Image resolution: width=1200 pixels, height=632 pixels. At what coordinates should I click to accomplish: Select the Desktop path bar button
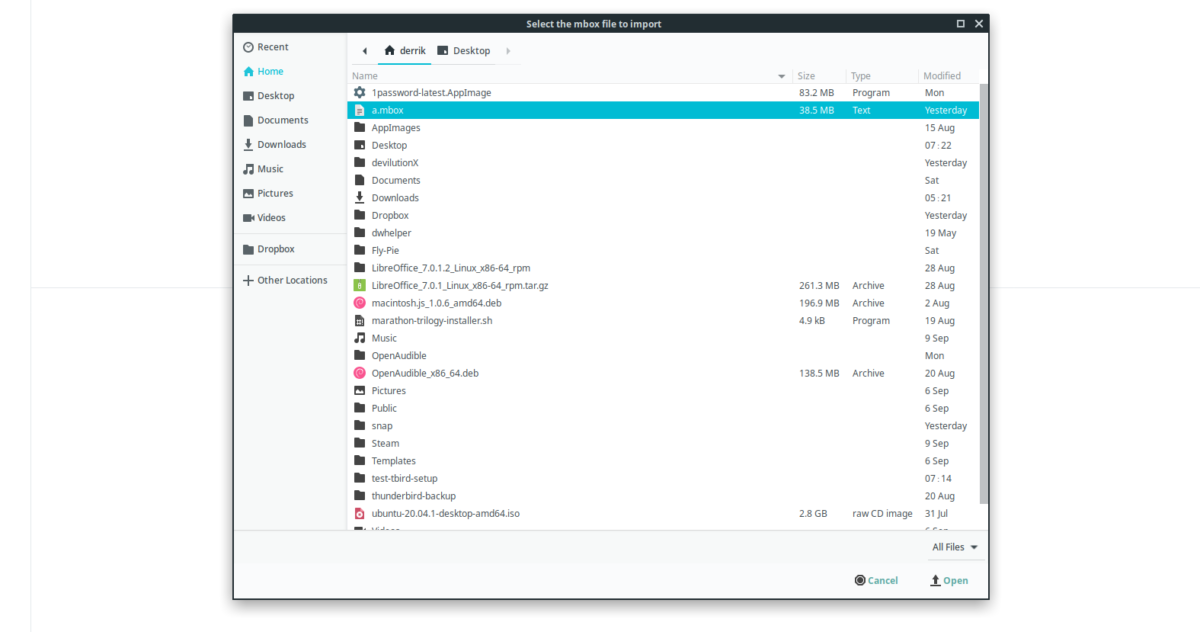pyautogui.click(x=464, y=51)
